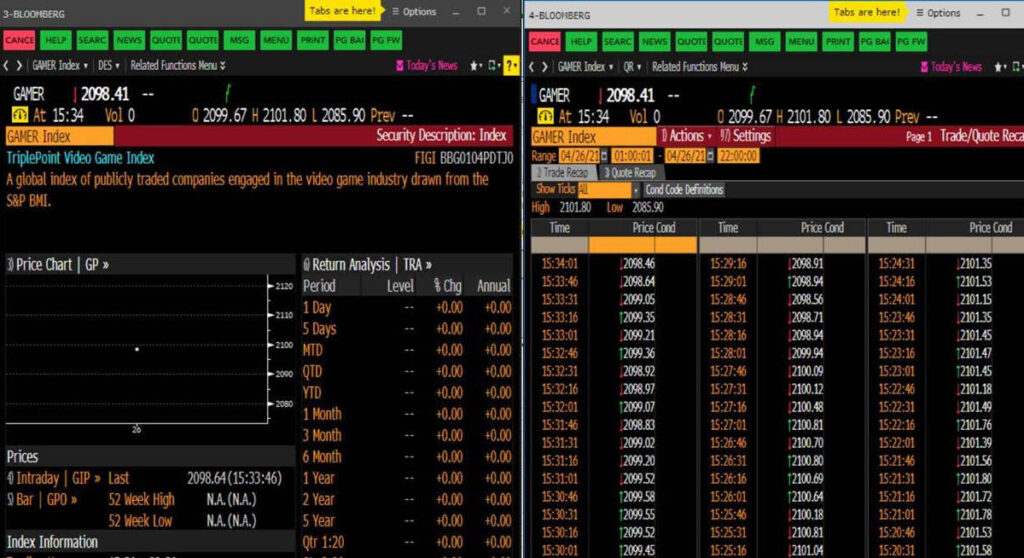Go forward with right arrow in 4-BLOOMBERG
Screen dimensions: 1024x558
tap(545, 67)
